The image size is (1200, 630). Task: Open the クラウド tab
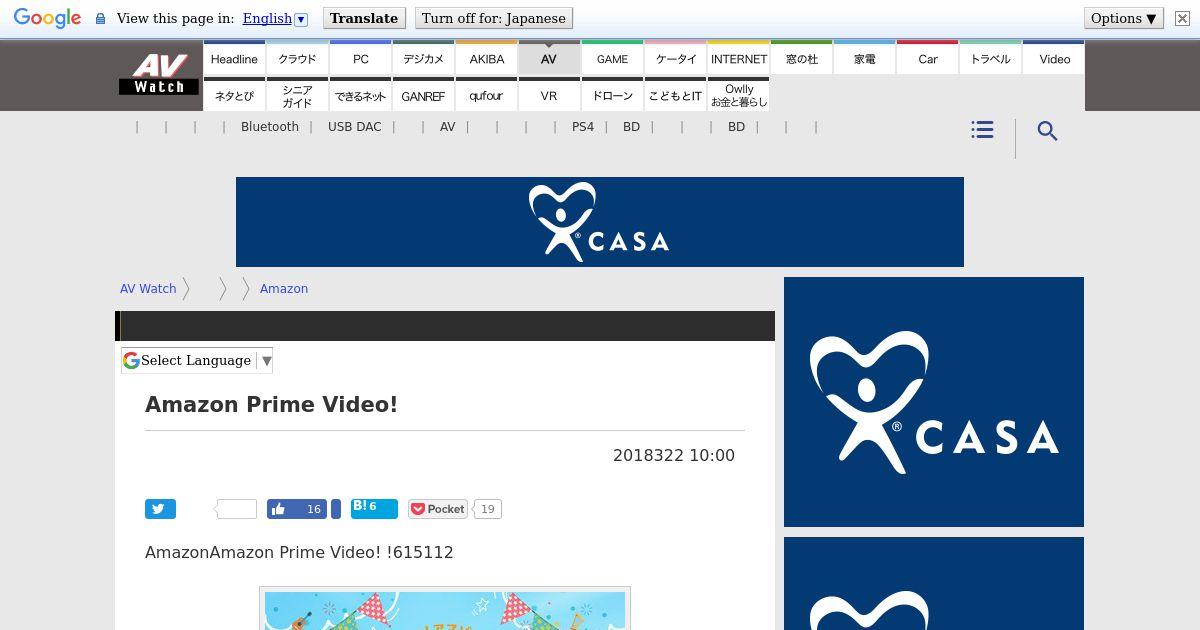coord(297,58)
